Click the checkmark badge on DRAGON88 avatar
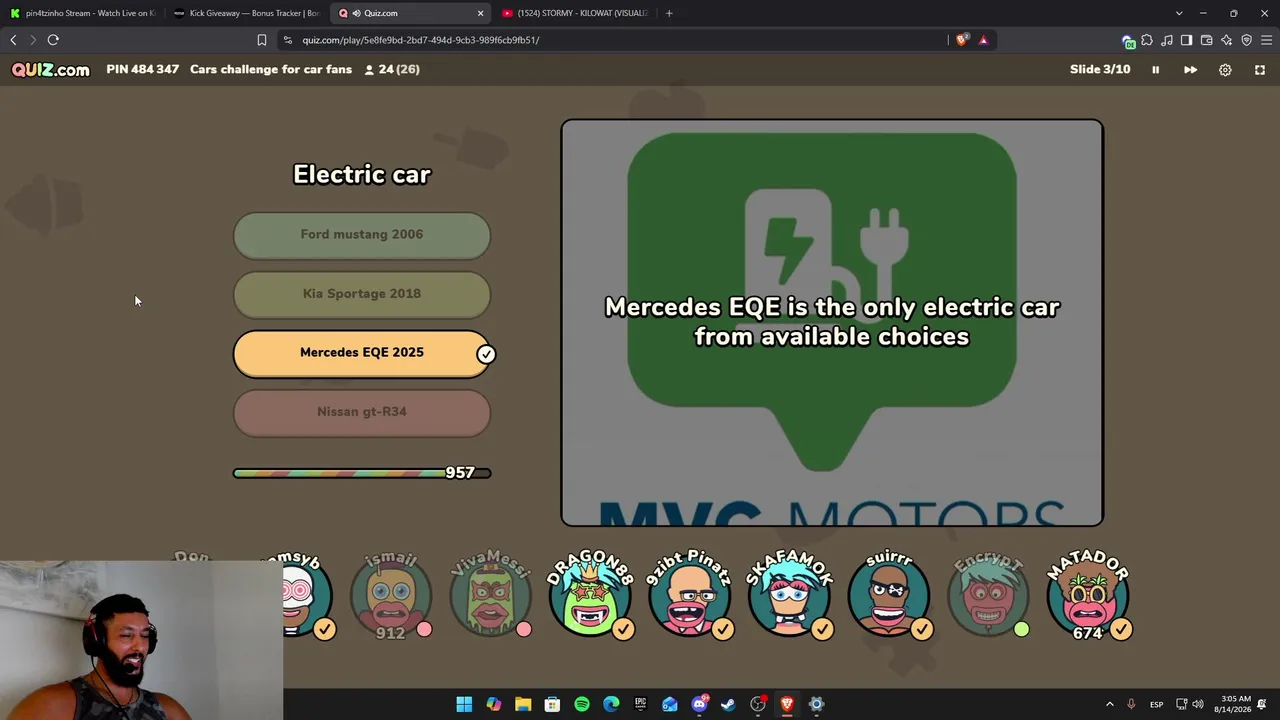 [x=623, y=629]
